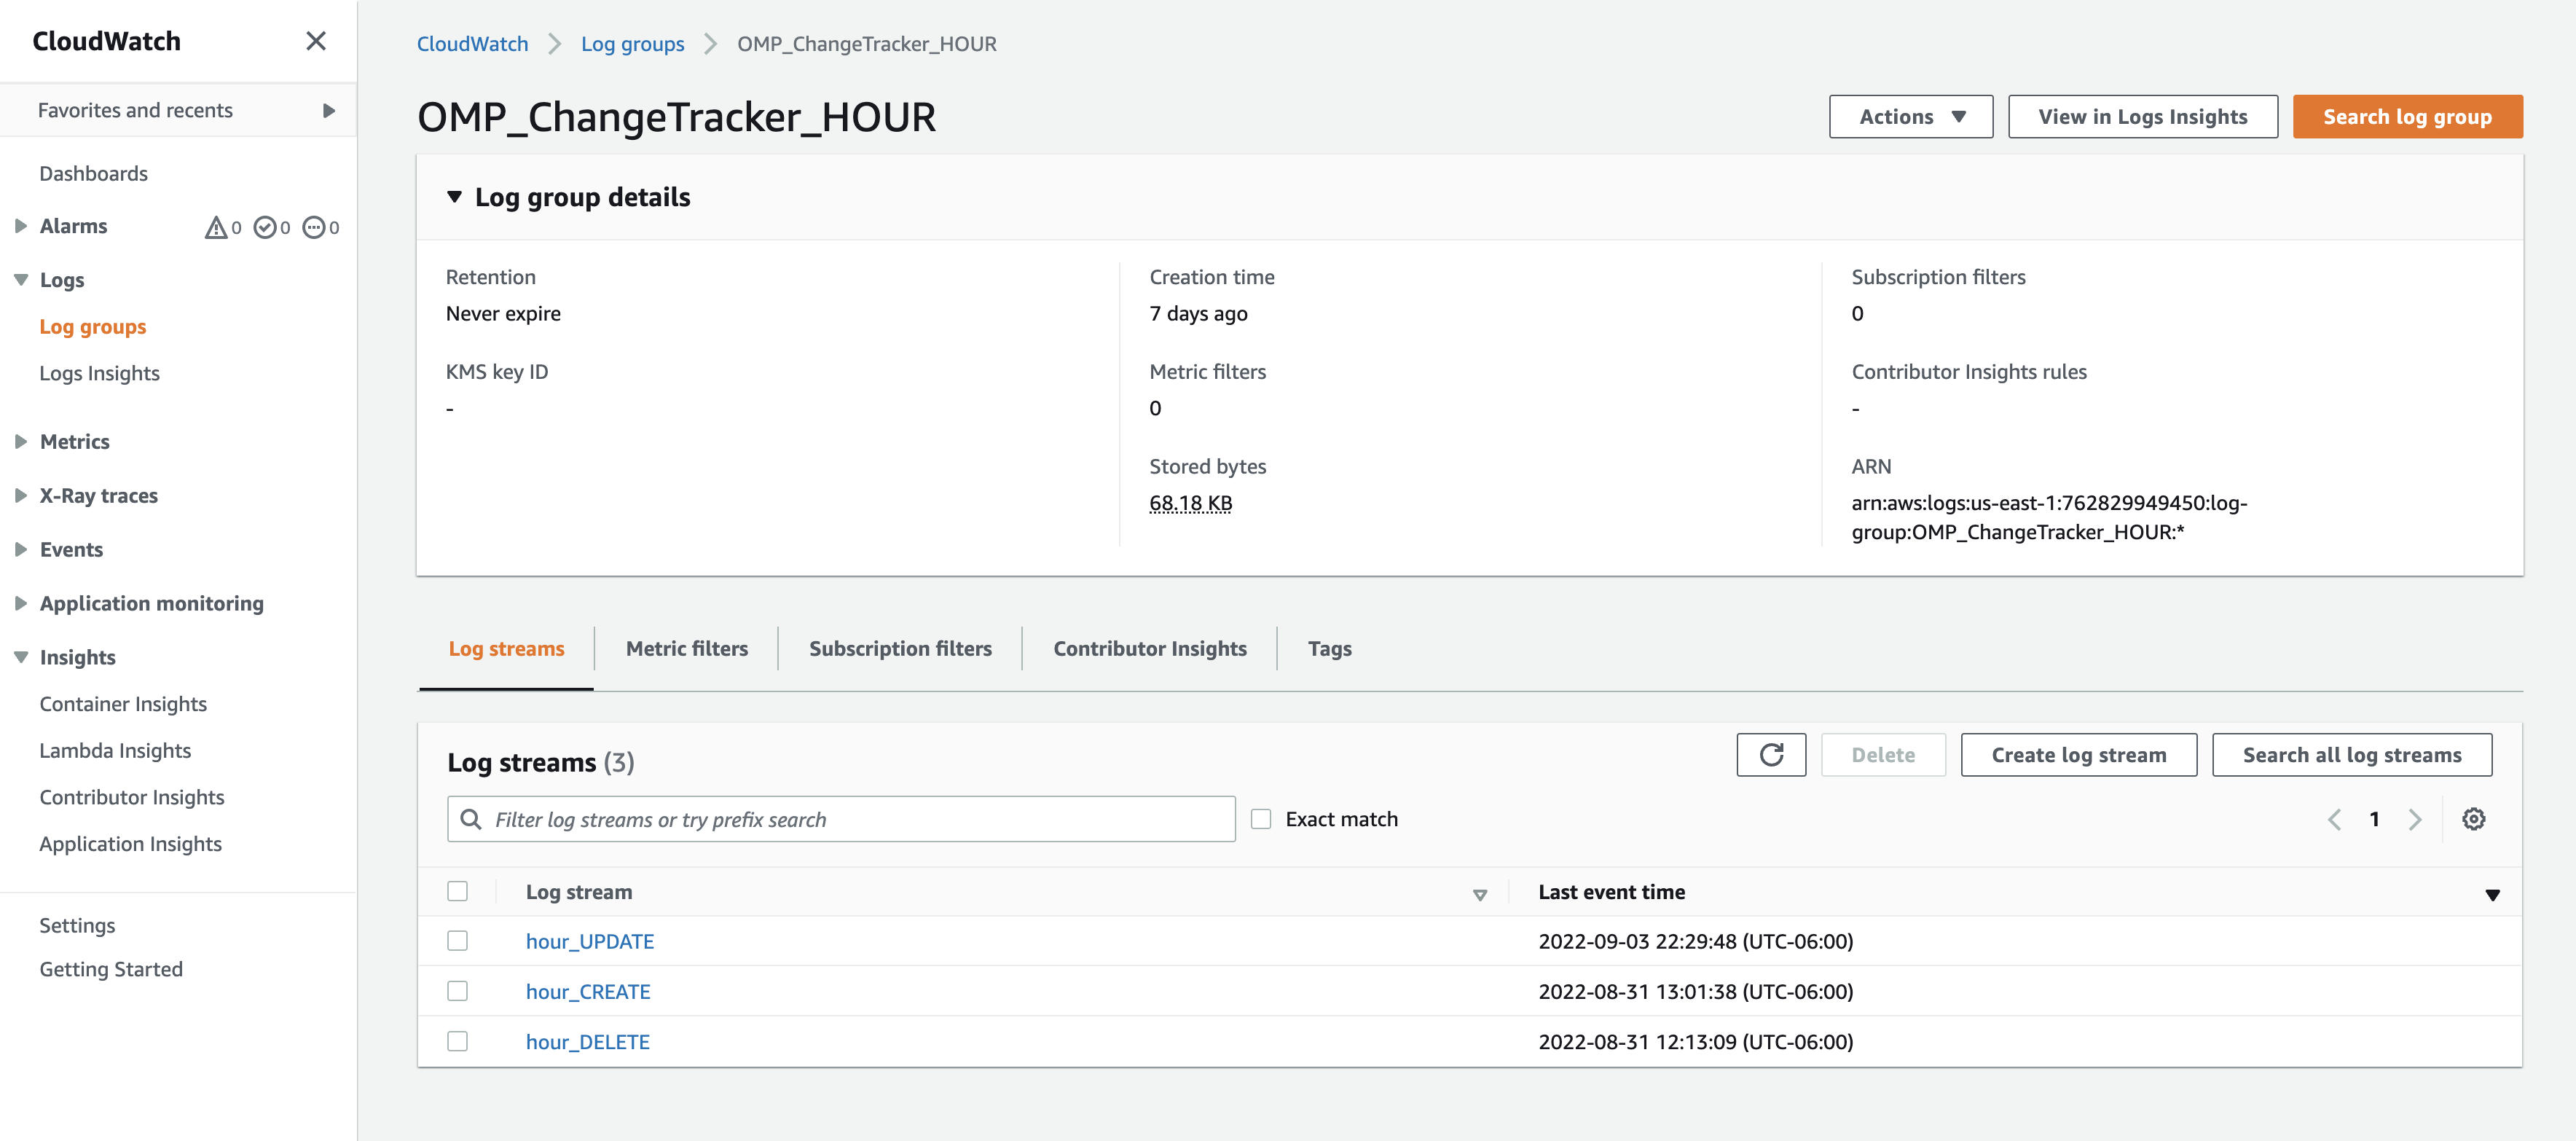Expand the Events navigation section
The image size is (2576, 1141).
[x=20, y=549]
